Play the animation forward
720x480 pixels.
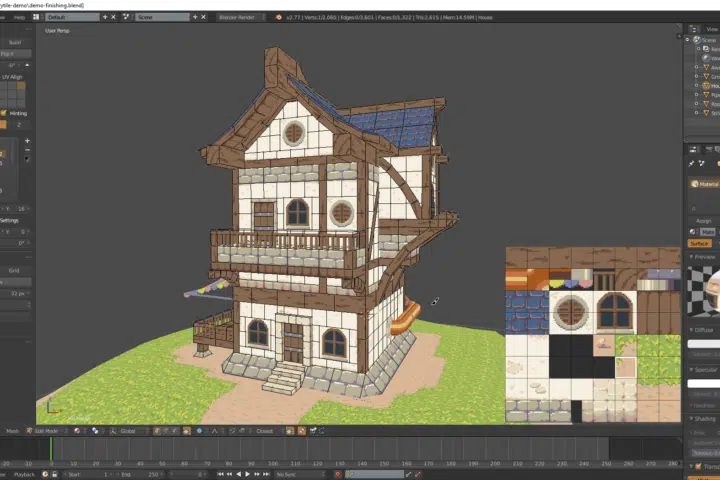[248, 474]
